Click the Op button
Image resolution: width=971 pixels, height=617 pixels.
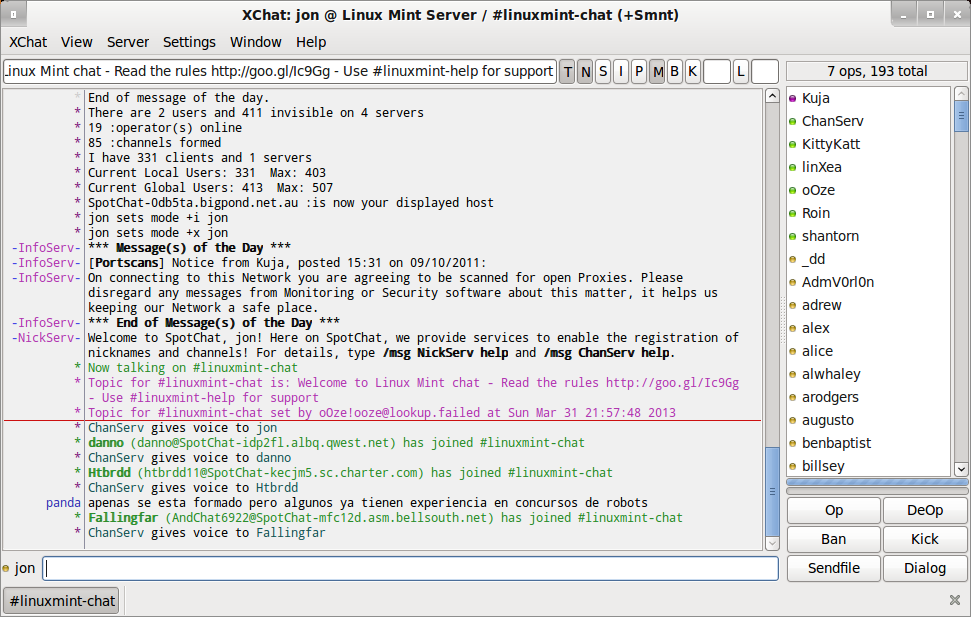point(834,510)
